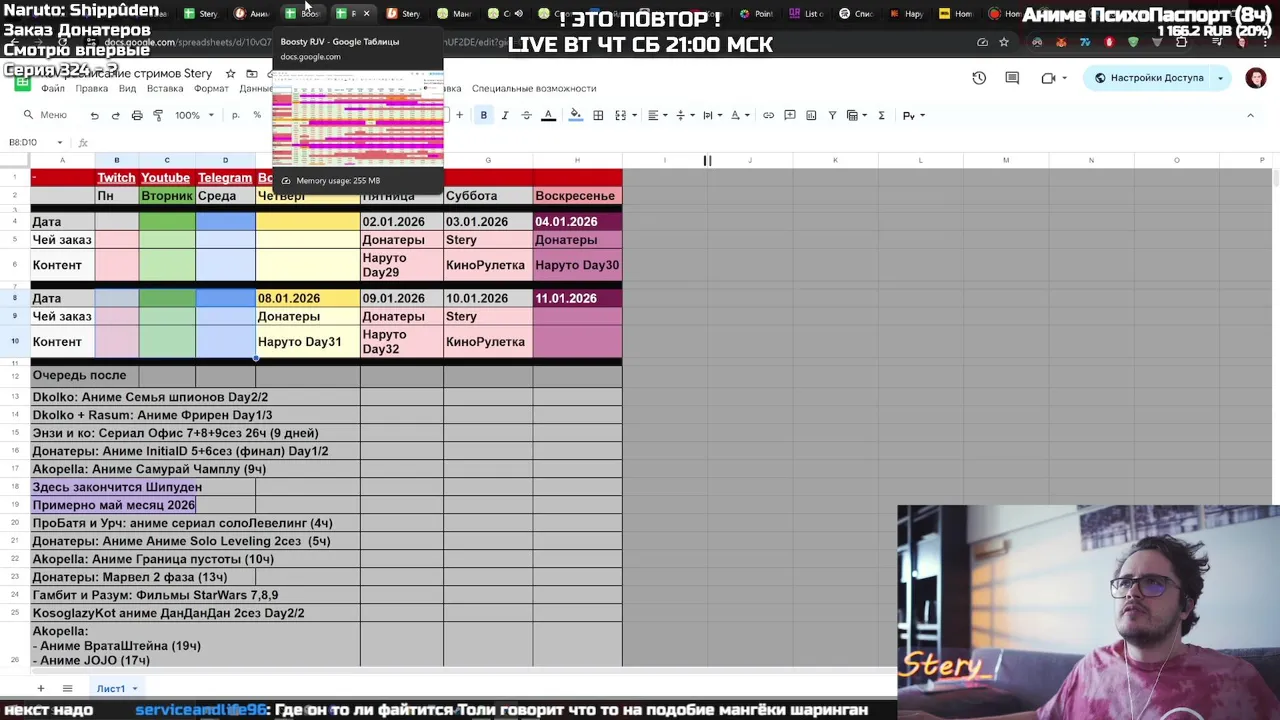Toggle bold formatting
The height and width of the screenshot is (720, 1280).
tap(483, 116)
